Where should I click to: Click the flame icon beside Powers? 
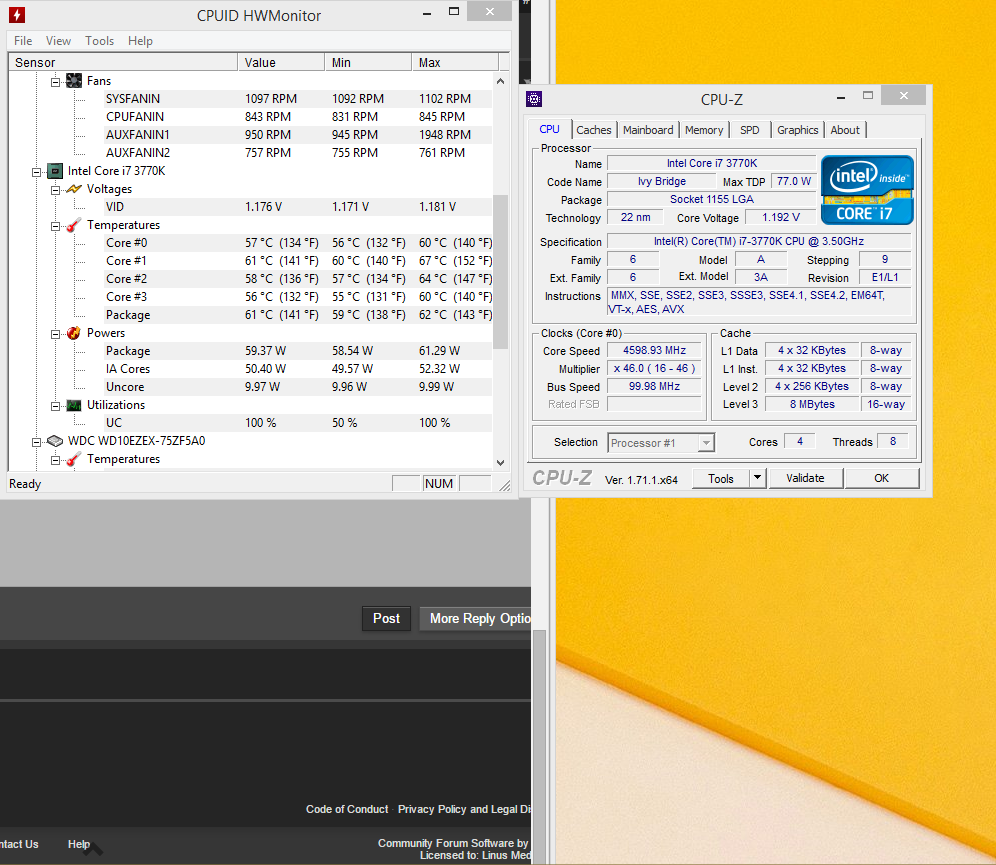pos(74,333)
